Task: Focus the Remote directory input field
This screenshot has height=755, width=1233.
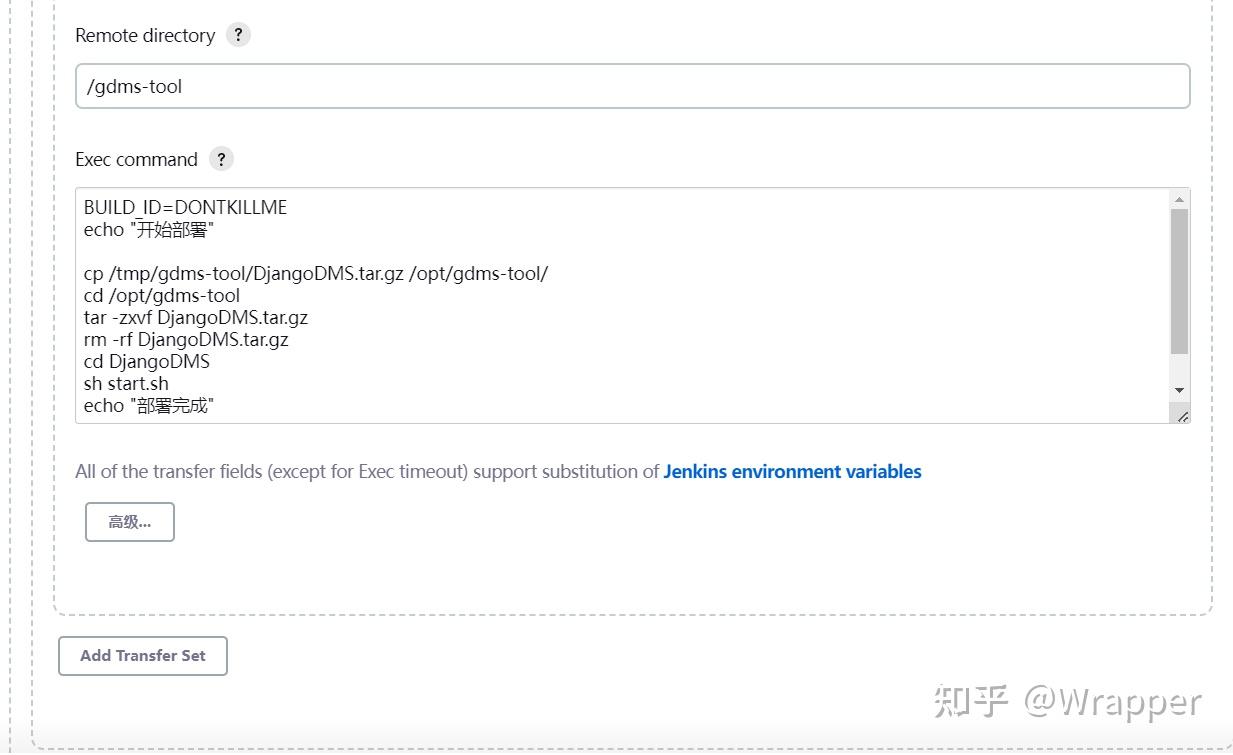Action: 632,87
